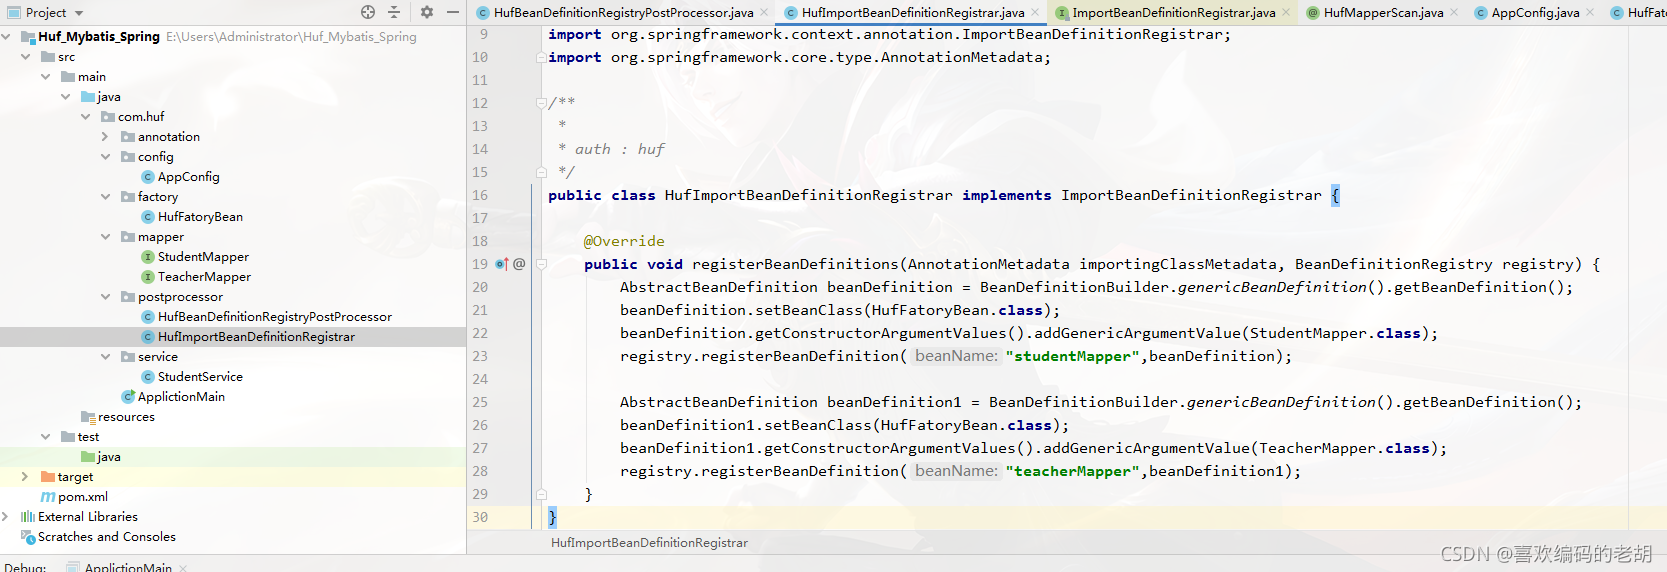Click the Scratches and Consoles icon
The width and height of the screenshot is (1667, 572).
(28, 537)
